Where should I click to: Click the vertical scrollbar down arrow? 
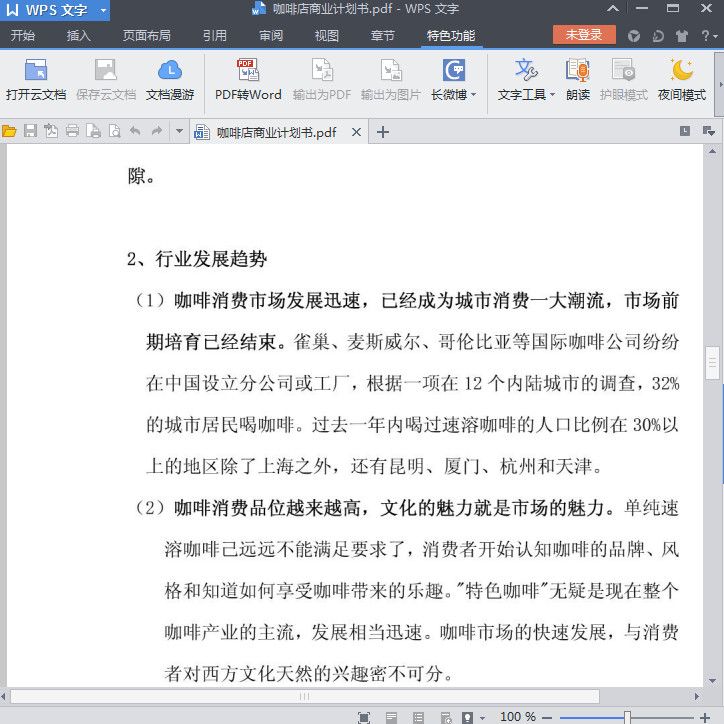point(712,681)
